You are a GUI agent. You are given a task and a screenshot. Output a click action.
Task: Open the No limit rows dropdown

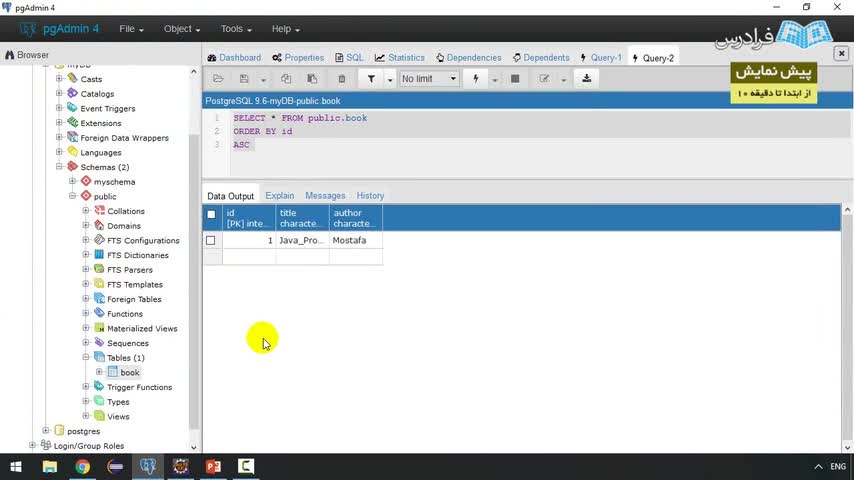(x=429, y=79)
